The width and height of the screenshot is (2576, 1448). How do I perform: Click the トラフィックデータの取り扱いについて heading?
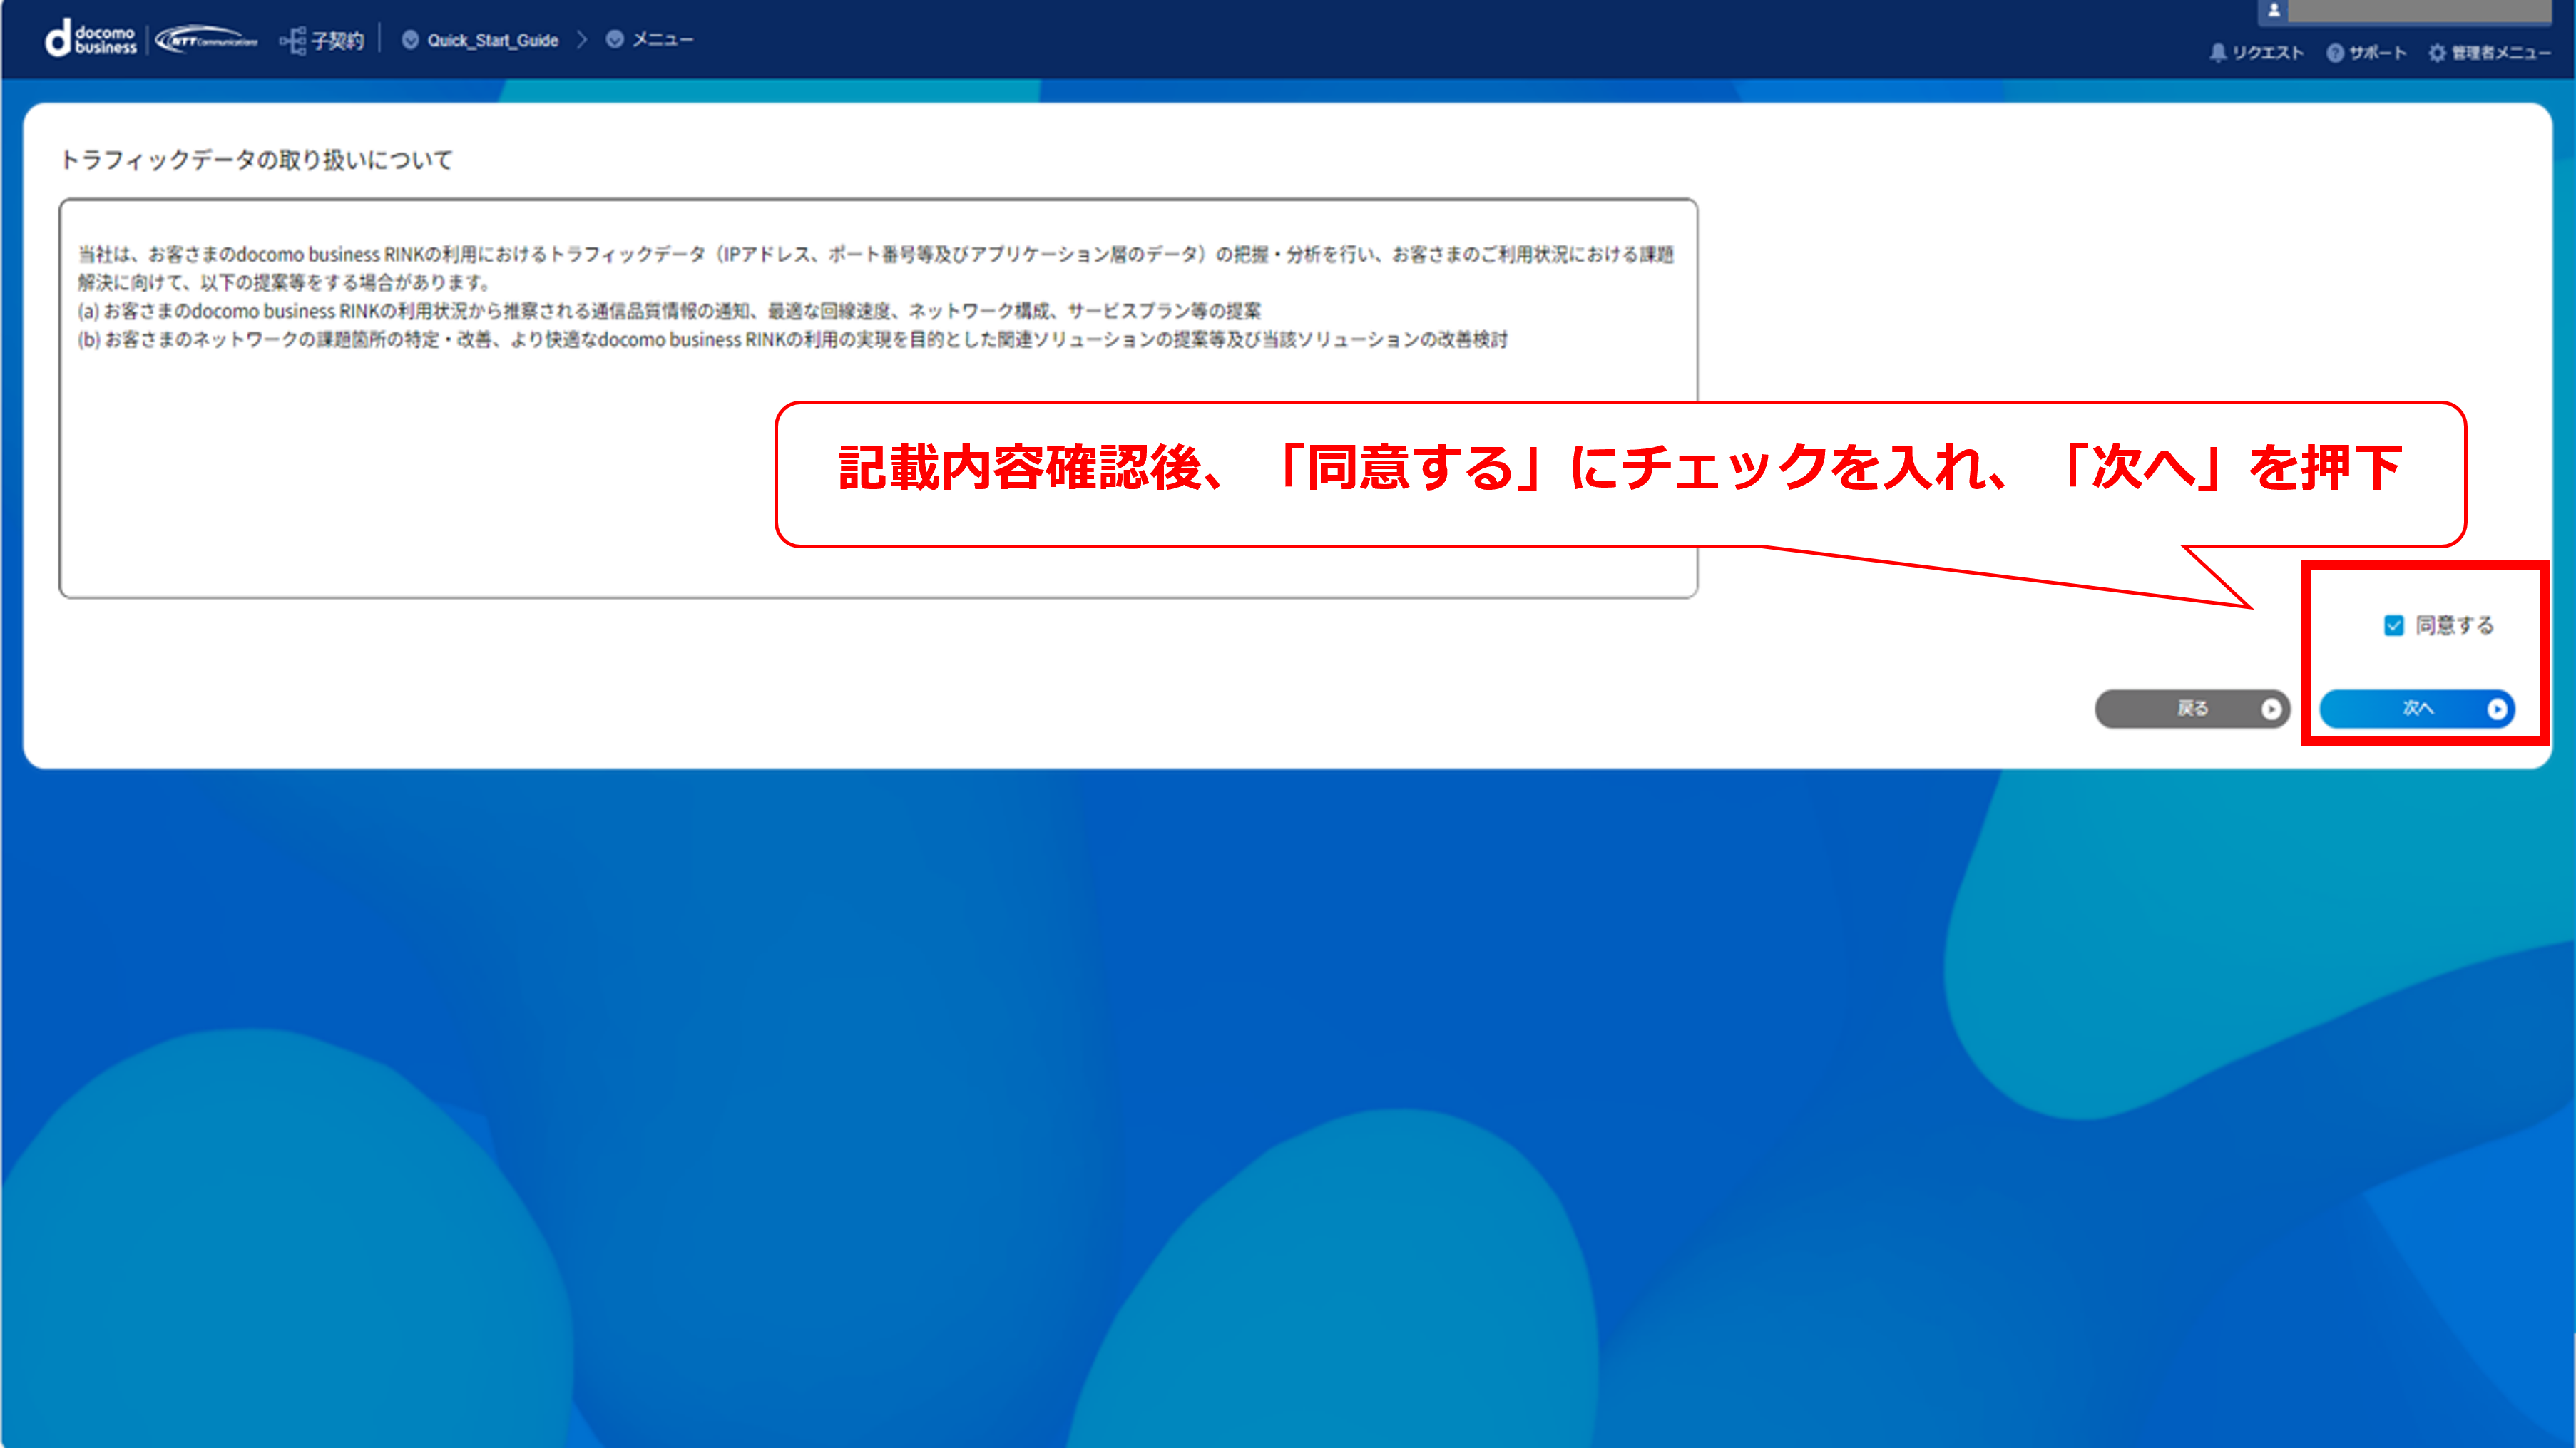click(x=257, y=160)
